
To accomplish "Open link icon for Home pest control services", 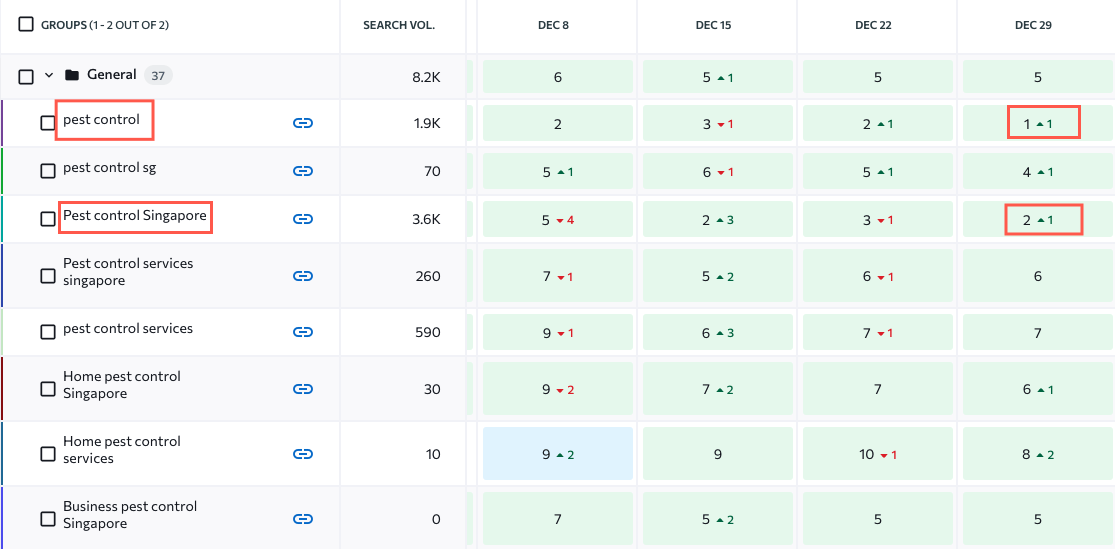I will pos(303,454).
